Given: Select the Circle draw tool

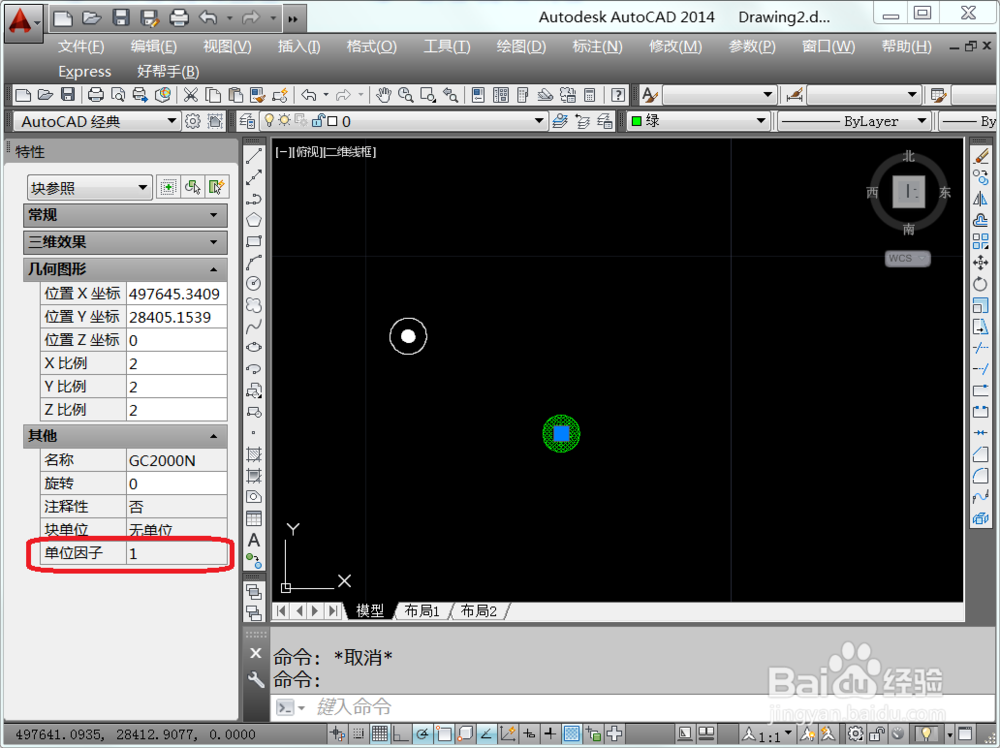Looking at the screenshot, I should (254, 283).
